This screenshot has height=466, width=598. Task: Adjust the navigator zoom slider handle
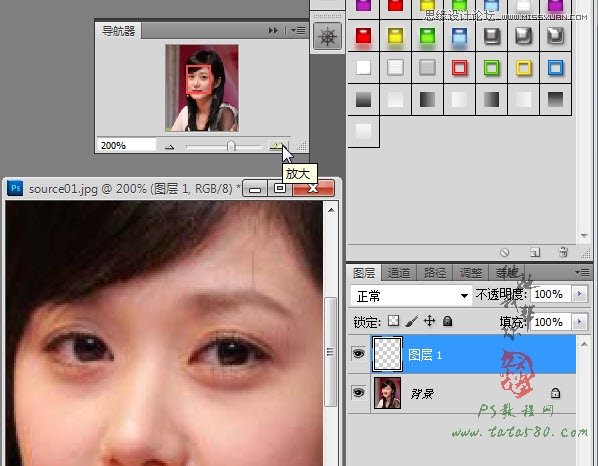pos(231,146)
